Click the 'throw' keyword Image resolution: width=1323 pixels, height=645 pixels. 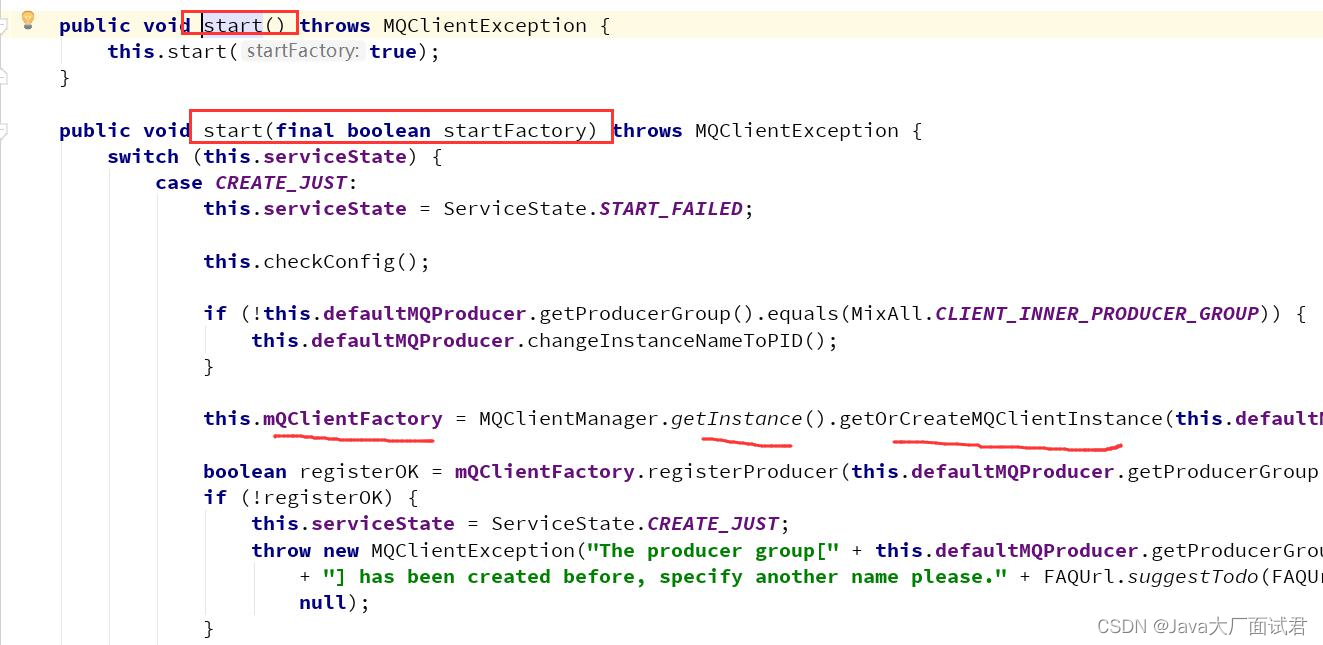(281, 550)
